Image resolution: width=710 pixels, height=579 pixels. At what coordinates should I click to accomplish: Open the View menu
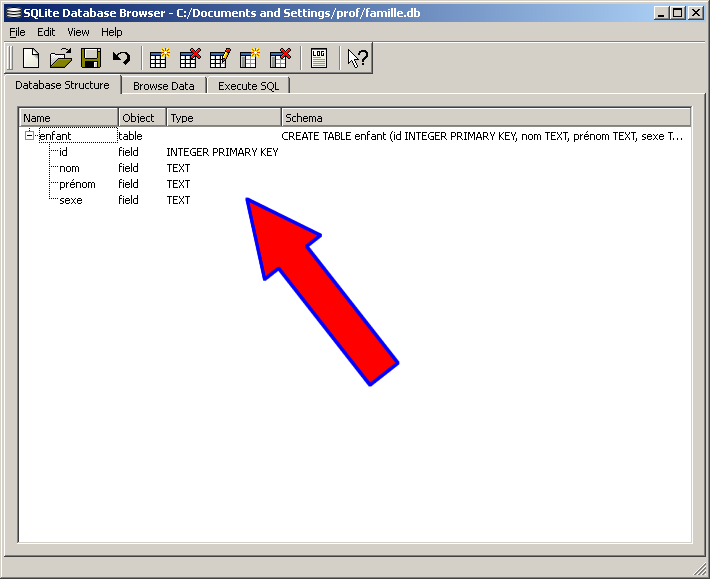click(78, 32)
